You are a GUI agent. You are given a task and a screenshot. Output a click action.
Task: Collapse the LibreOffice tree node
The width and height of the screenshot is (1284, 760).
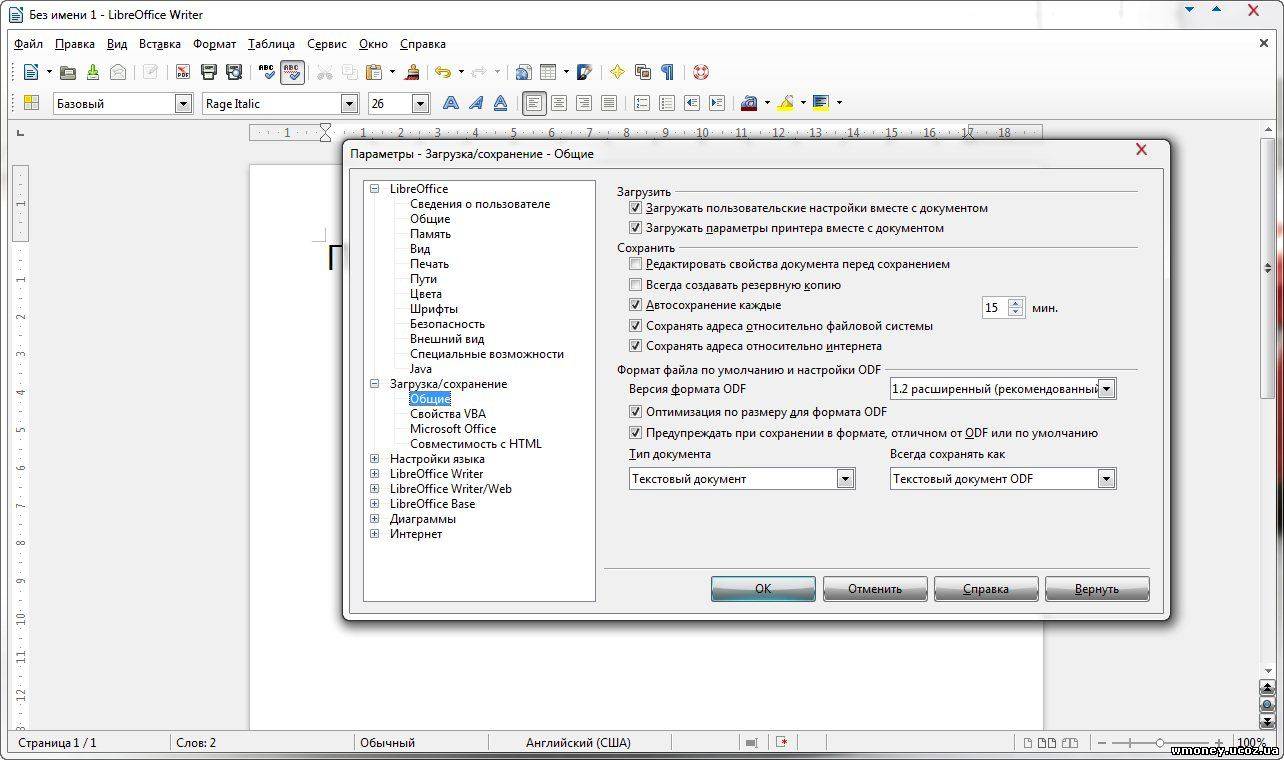pos(375,189)
